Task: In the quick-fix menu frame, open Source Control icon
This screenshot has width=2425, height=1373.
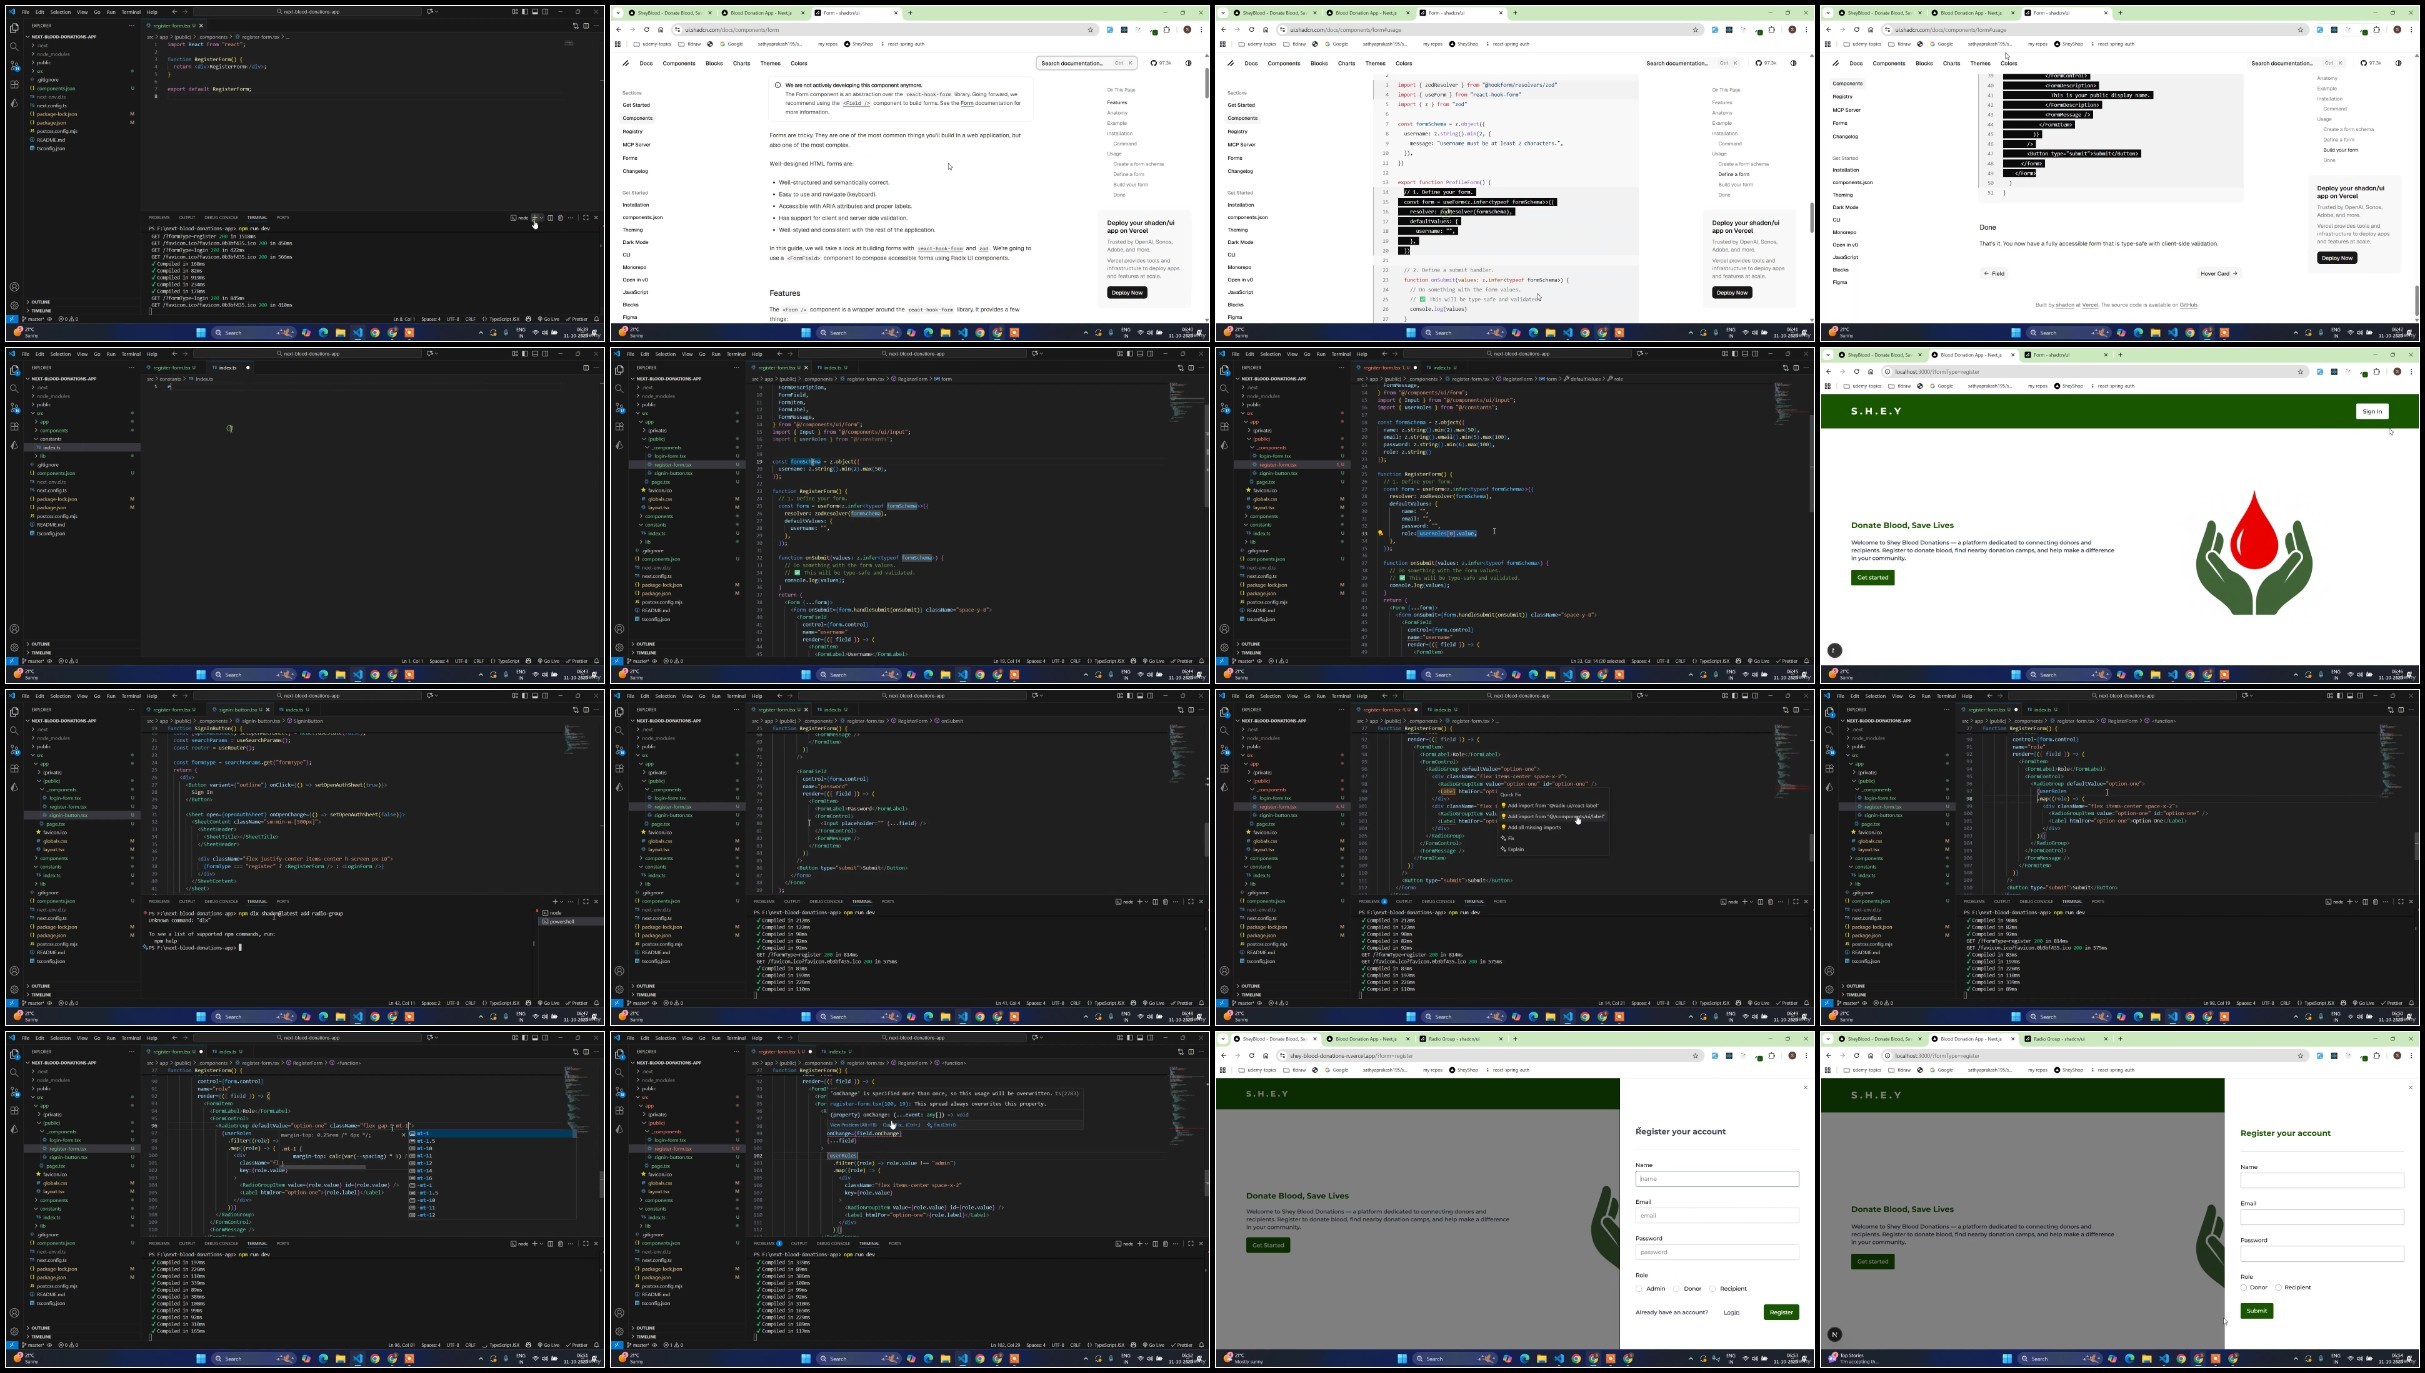Action: (1224, 749)
